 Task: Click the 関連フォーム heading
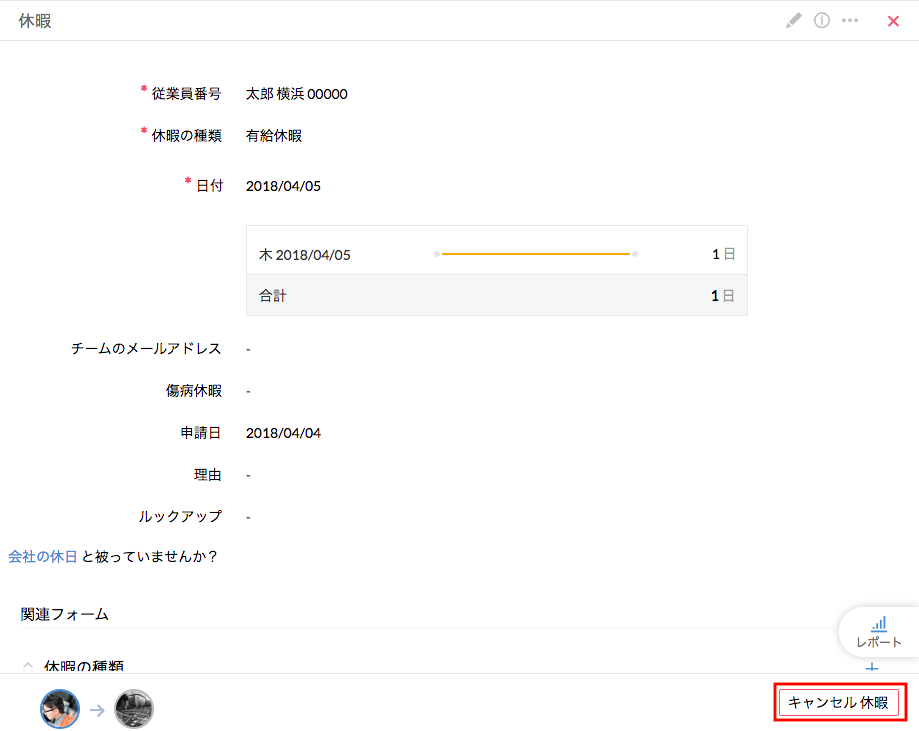(64, 614)
